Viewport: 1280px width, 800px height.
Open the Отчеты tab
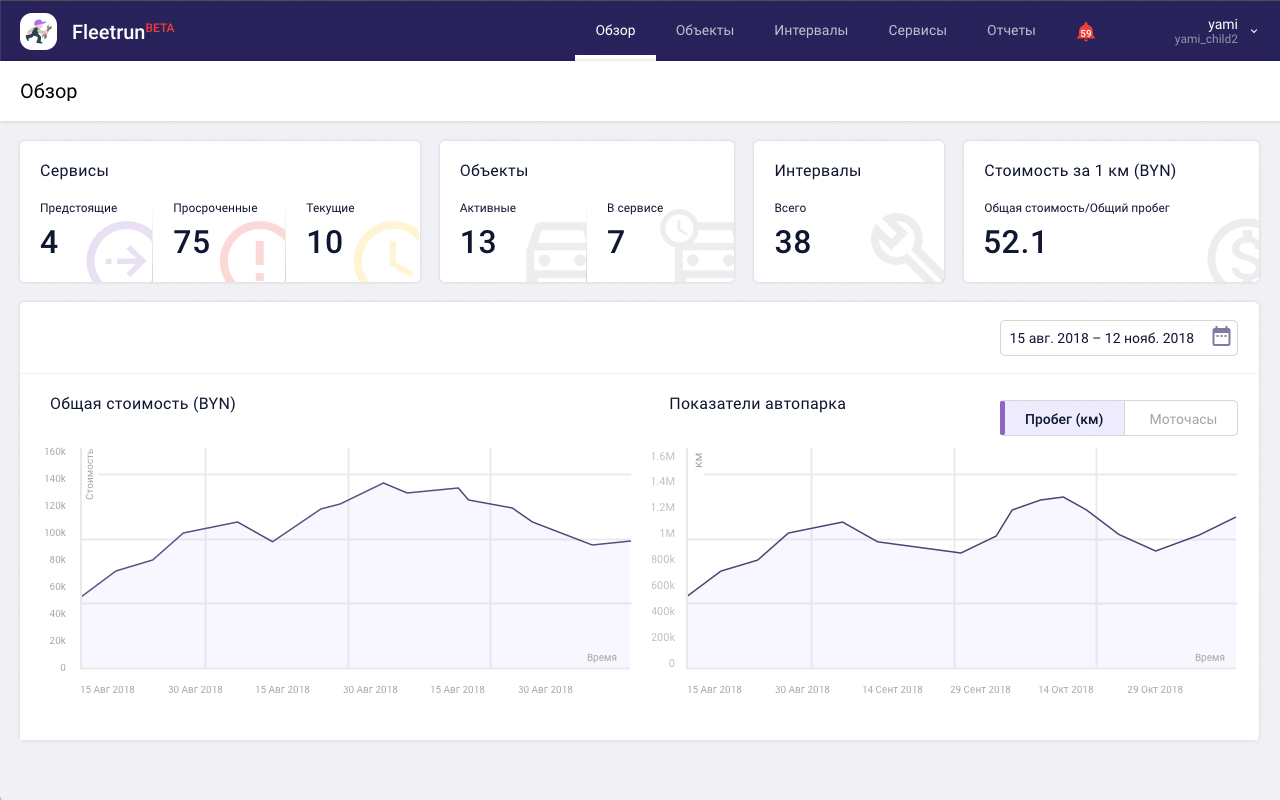(1010, 31)
